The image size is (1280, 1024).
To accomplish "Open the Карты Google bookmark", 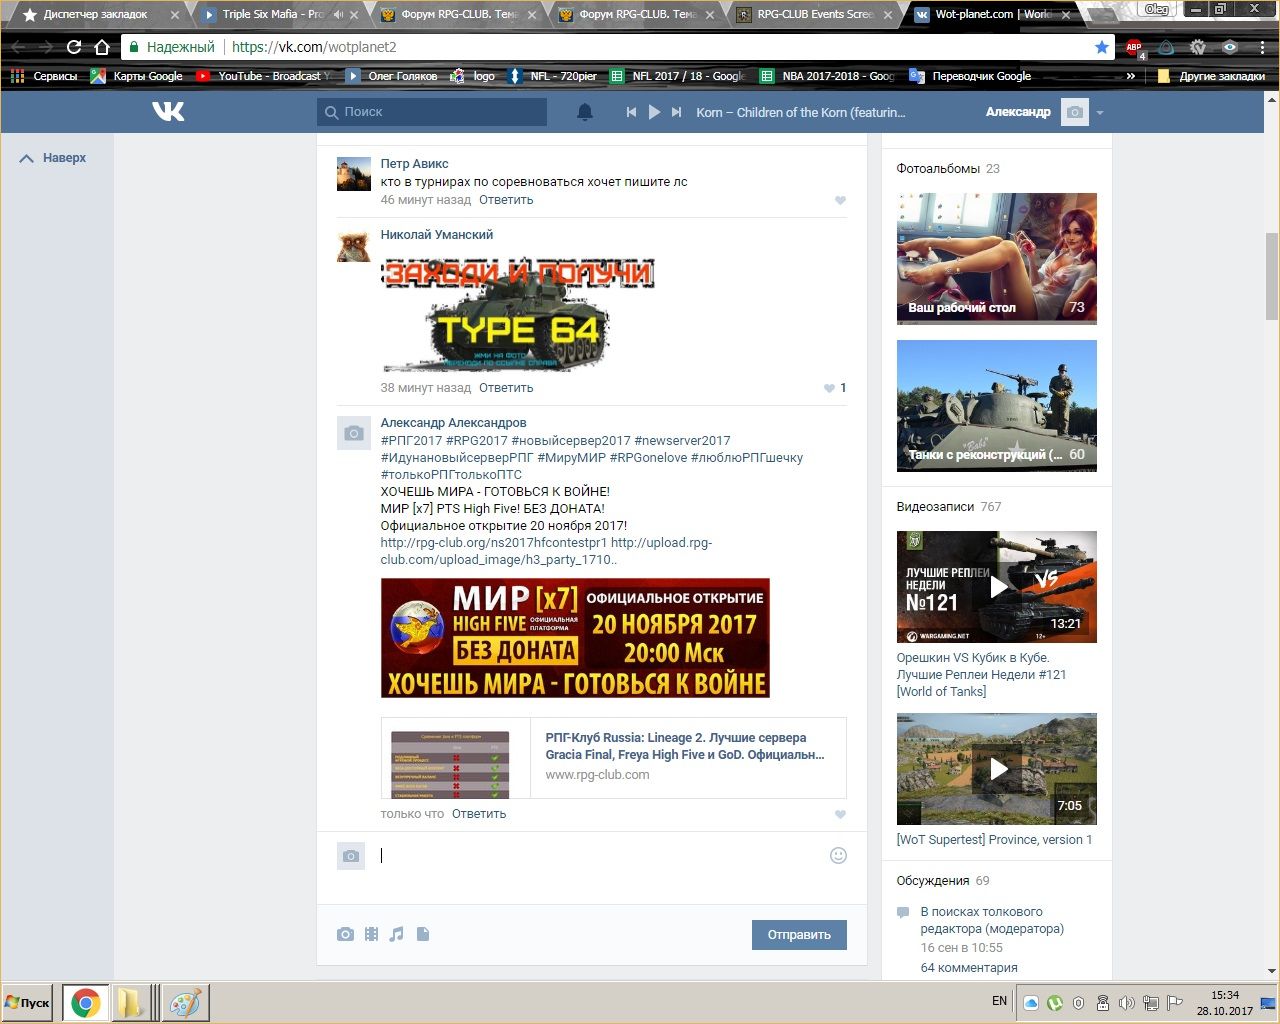I will (137, 76).
